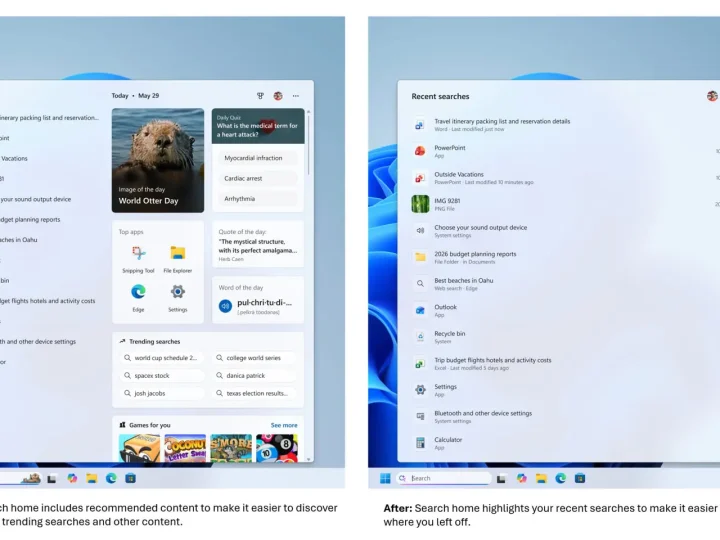Viewport: 720px width, 540px height.
Task: Open IMG 9281 PNG file thumbnail
Action: 420,204
